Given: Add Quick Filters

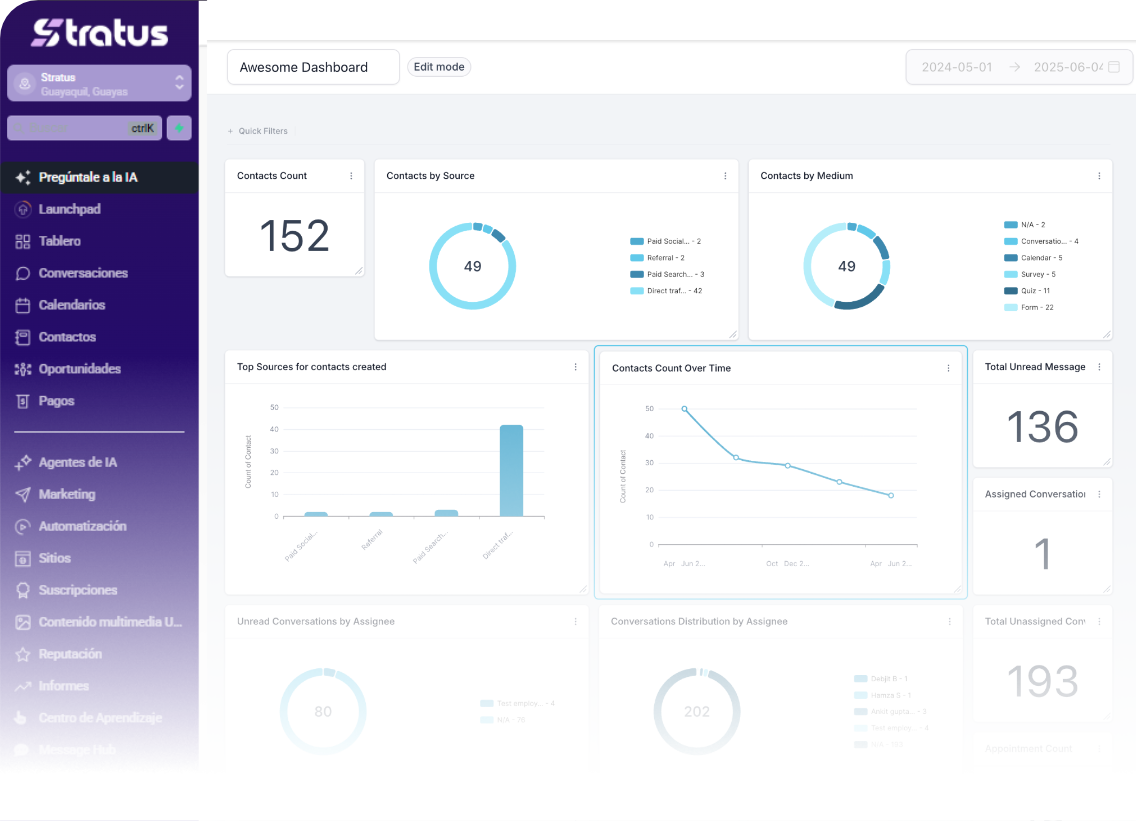Looking at the screenshot, I should 258,131.
